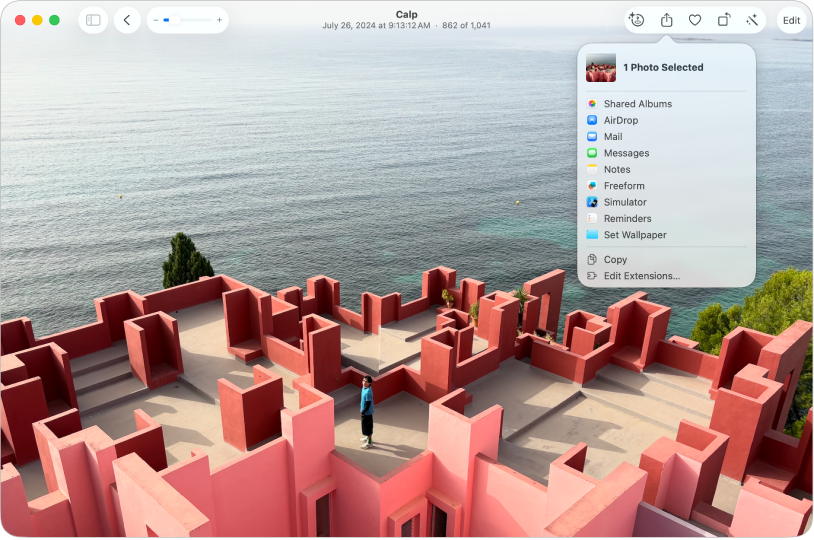Click the zoom-out minus sign

click(x=156, y=20)
